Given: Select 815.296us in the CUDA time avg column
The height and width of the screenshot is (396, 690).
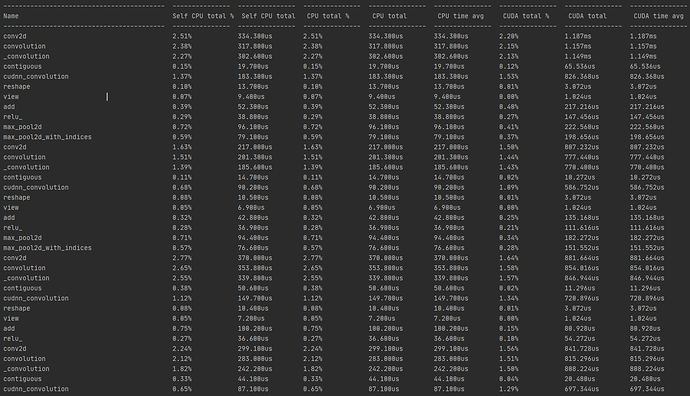Looking at the screenshot, I should point(647,359).
